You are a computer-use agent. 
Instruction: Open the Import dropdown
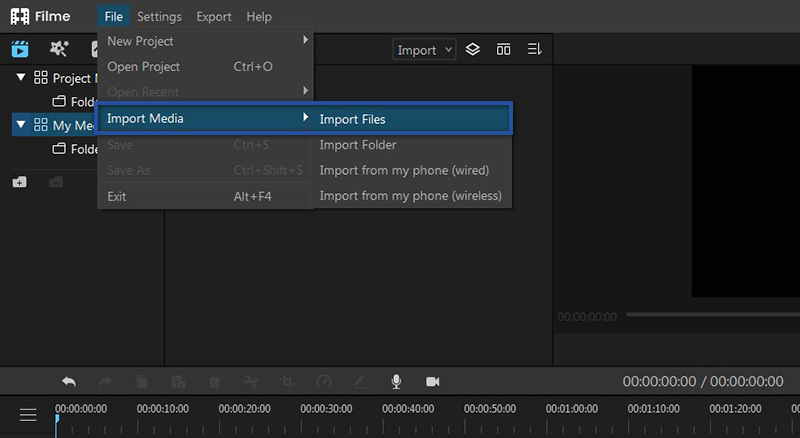(424, 50)
